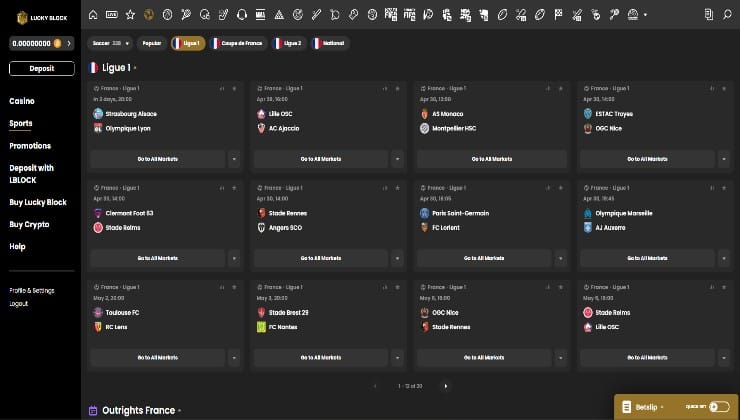
Task: Open the Soccer sport dropdown
Action: [110, 43]
